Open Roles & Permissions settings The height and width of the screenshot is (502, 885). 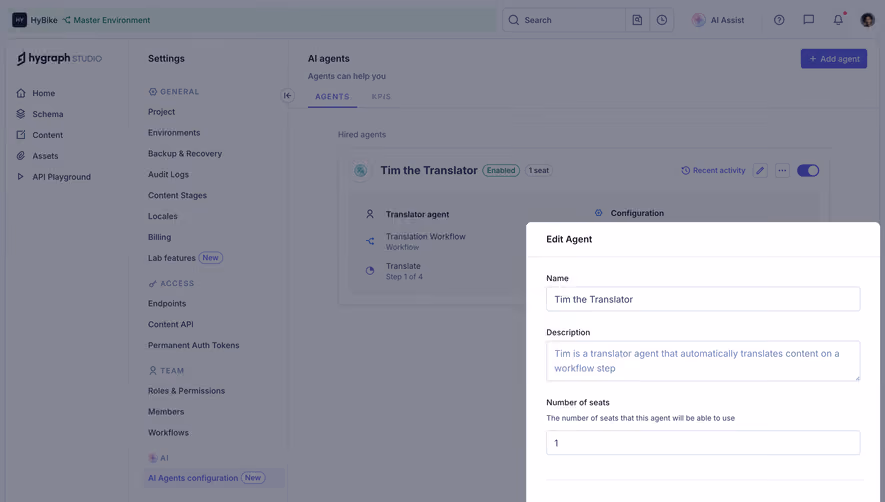coord(186,391)
